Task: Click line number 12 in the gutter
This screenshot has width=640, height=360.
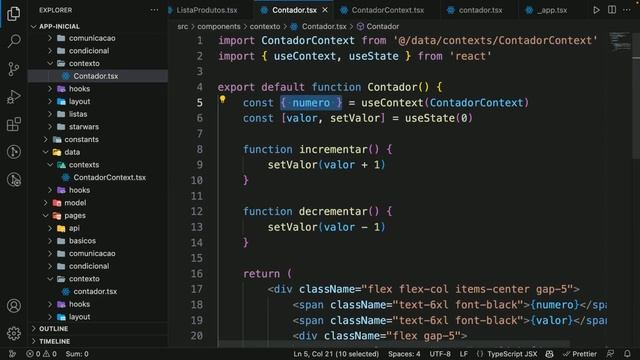Action: click(196, 211)
